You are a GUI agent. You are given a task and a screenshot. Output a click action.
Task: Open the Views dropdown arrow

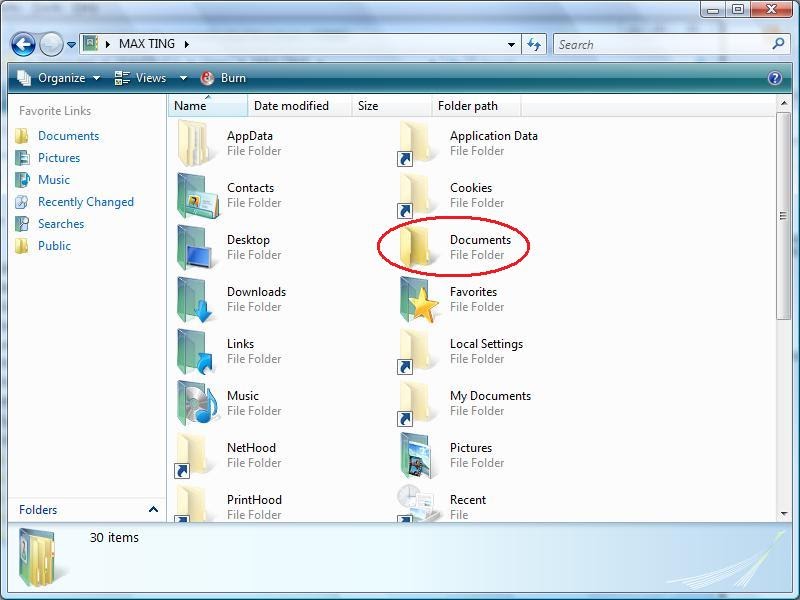[x=183, y=78]
